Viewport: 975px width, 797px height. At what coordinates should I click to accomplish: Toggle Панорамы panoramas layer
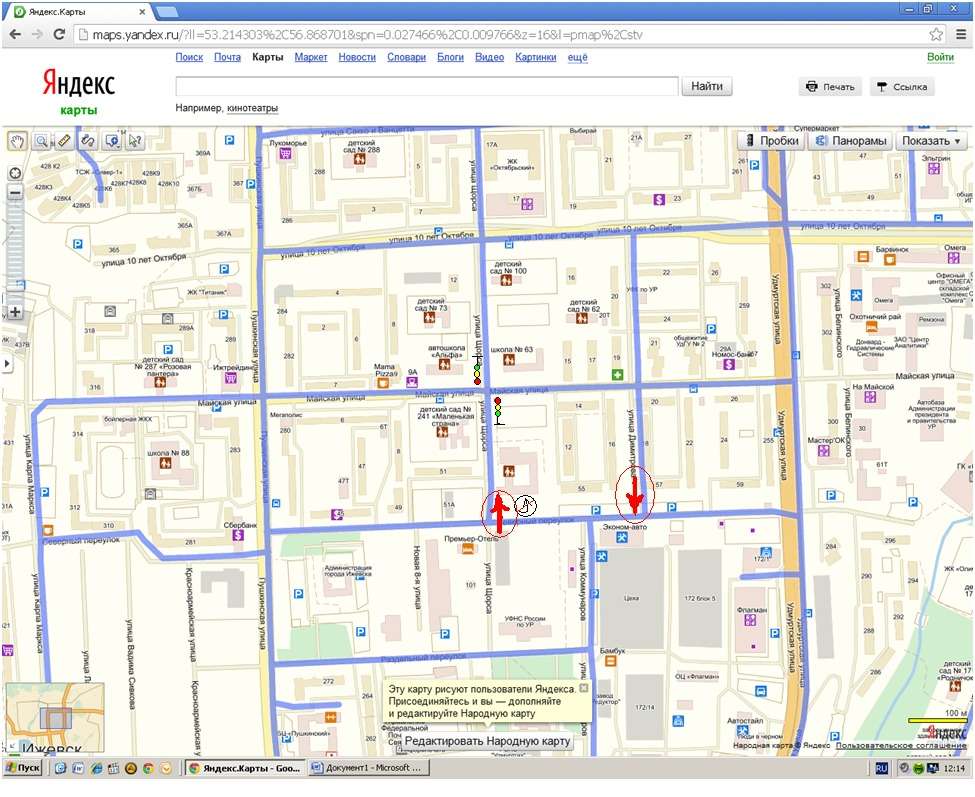pyautogui.click(x=850, y=141)
